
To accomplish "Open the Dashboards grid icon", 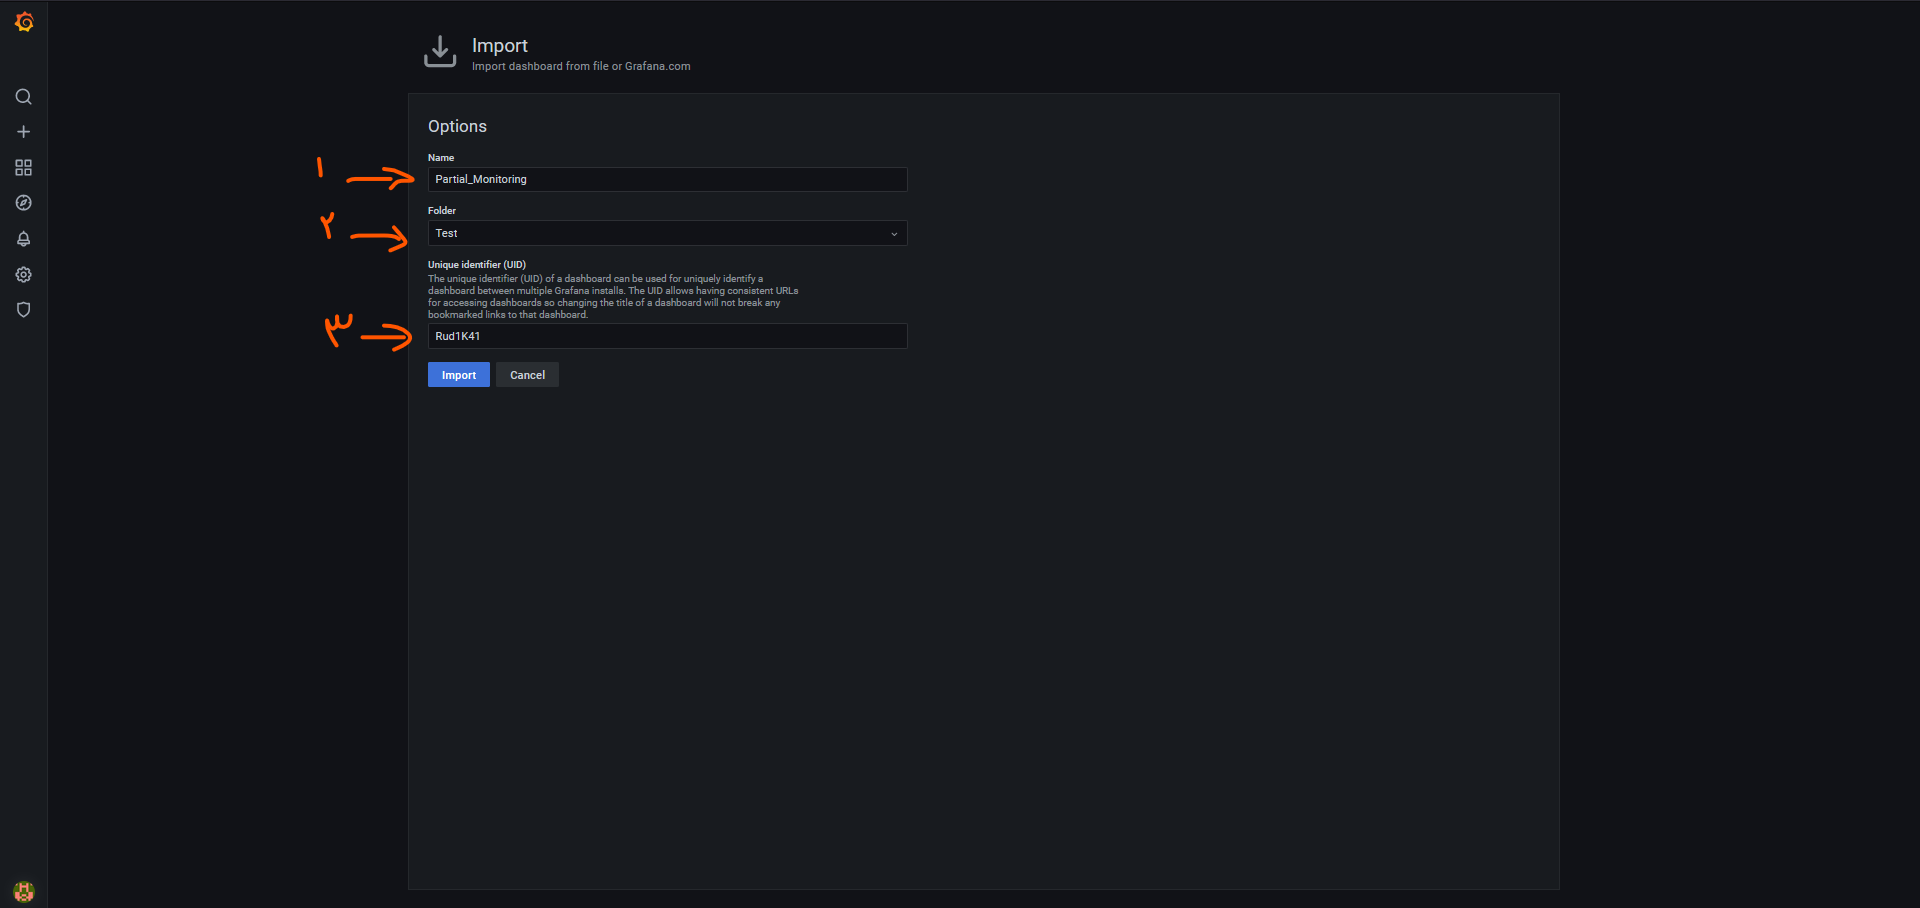I will pyautogui.click(x=24, y=168).
